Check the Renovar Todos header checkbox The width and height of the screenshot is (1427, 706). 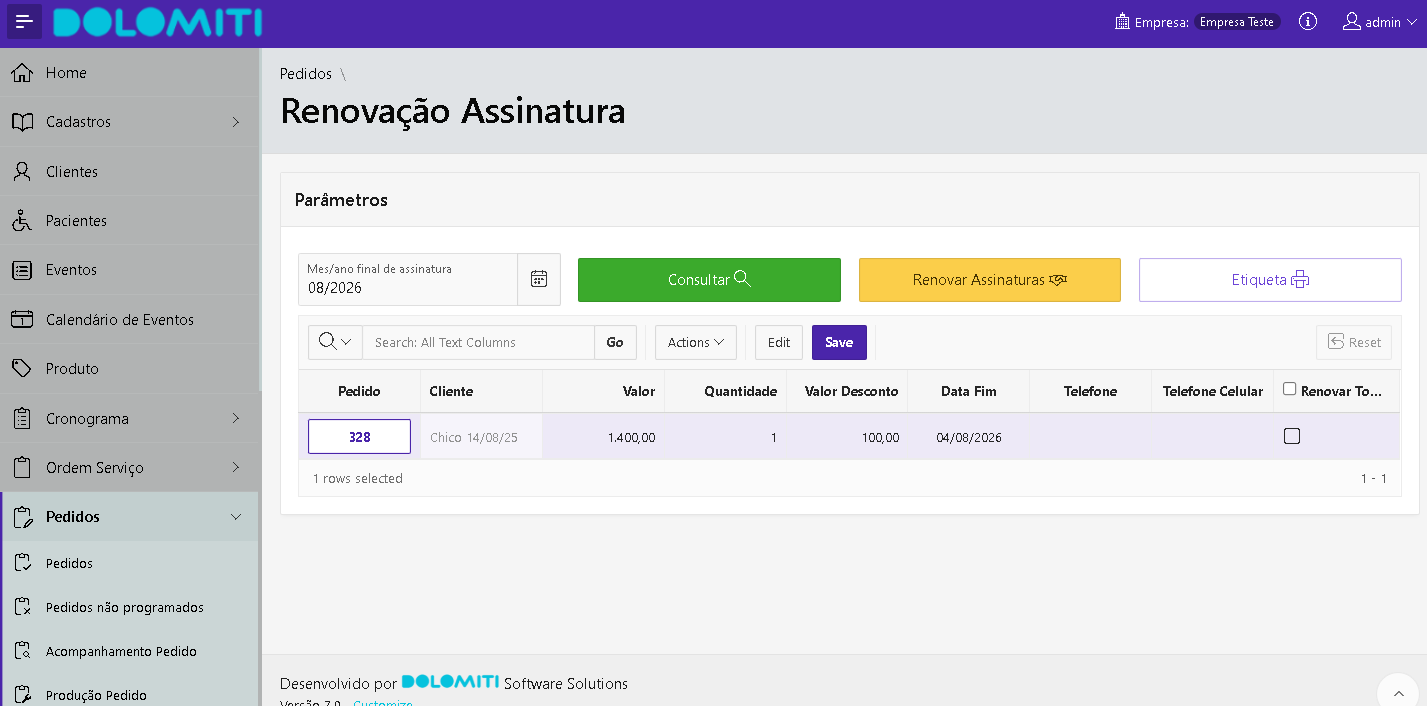click(x=1290, y=390)
